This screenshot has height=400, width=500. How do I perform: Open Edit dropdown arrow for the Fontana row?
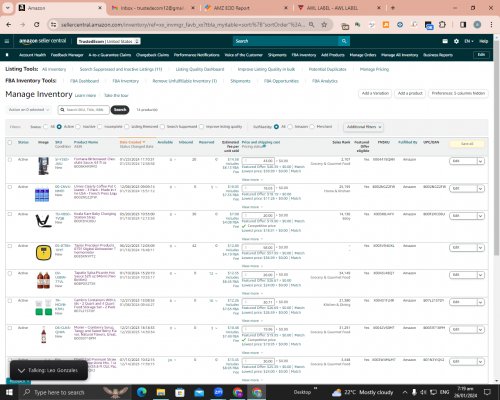[480, 161]
